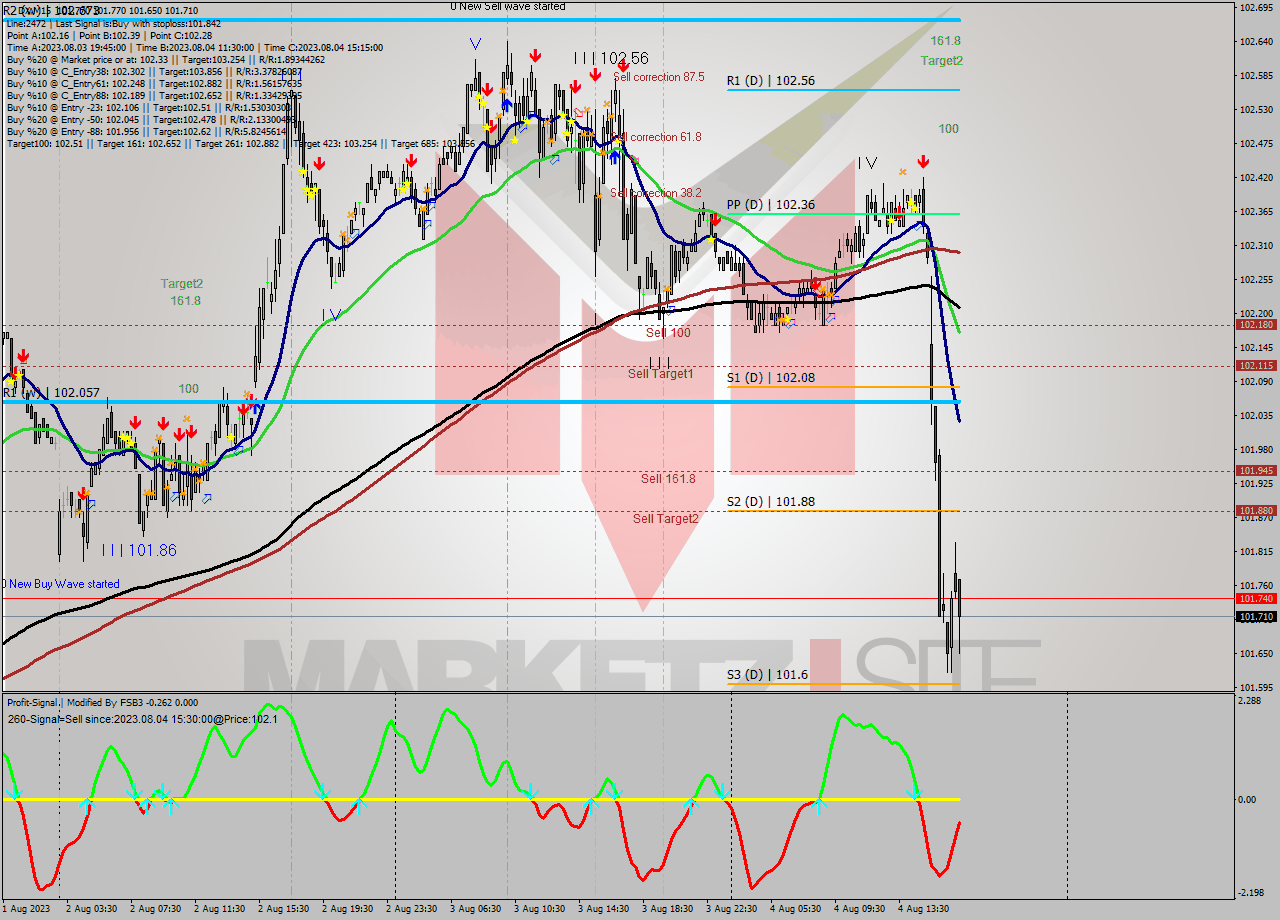Select the '4 Aug 05:30' time label
The height and width of the screenshot is (920, 1280).
(795, 909)
